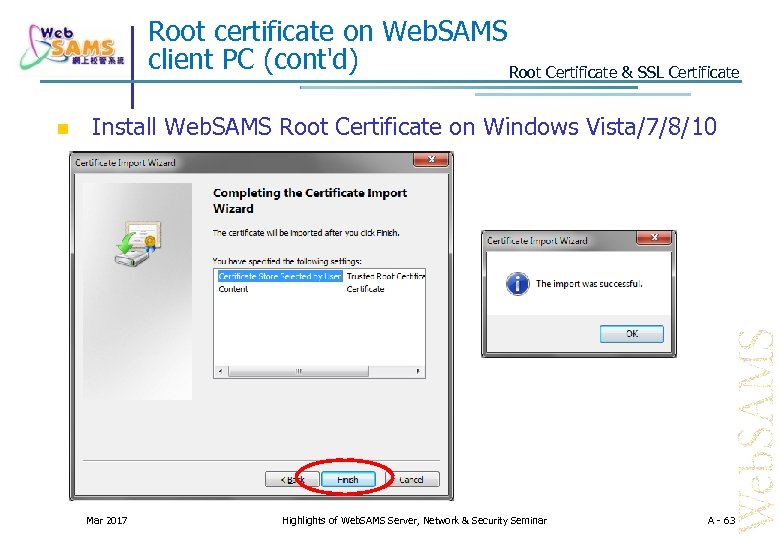Click 'The import was successful.' message text
The height and width of the screenshot is (540, 780).
589,284
